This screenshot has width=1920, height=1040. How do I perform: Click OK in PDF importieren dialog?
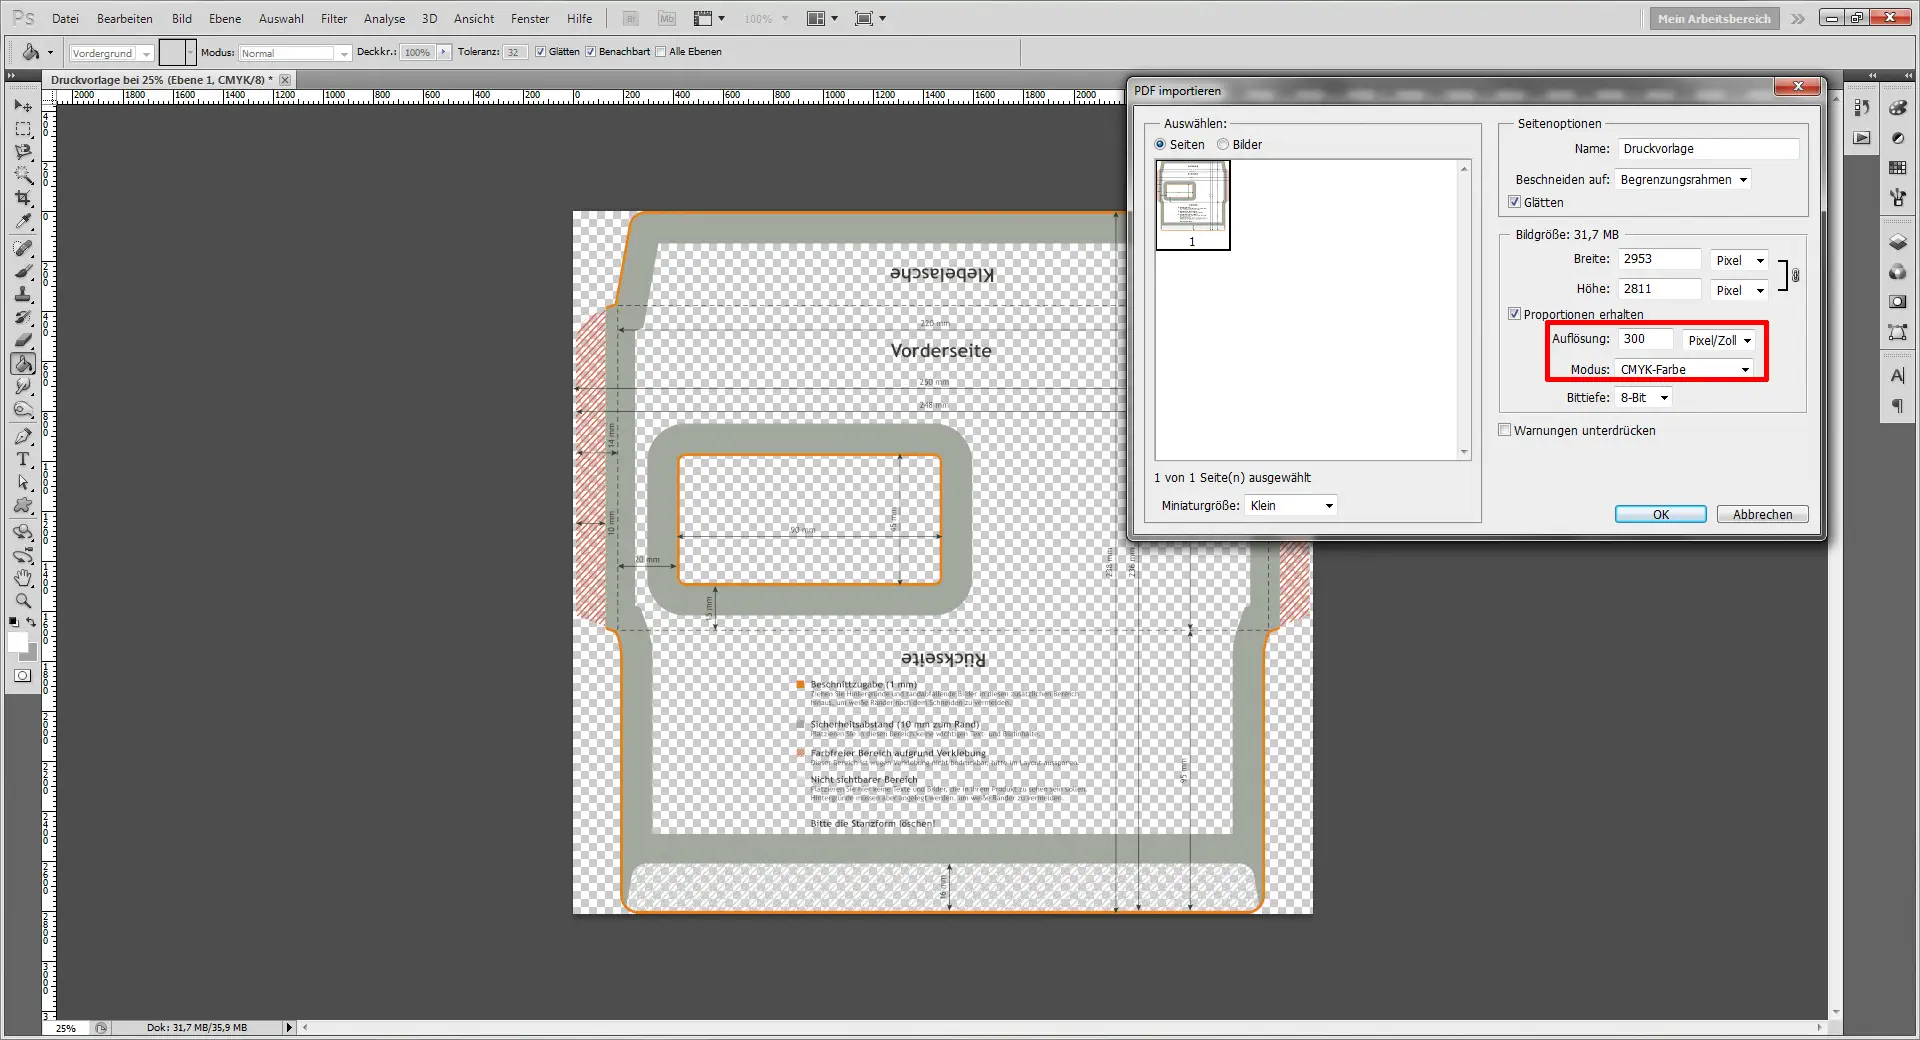(1660, 514)
